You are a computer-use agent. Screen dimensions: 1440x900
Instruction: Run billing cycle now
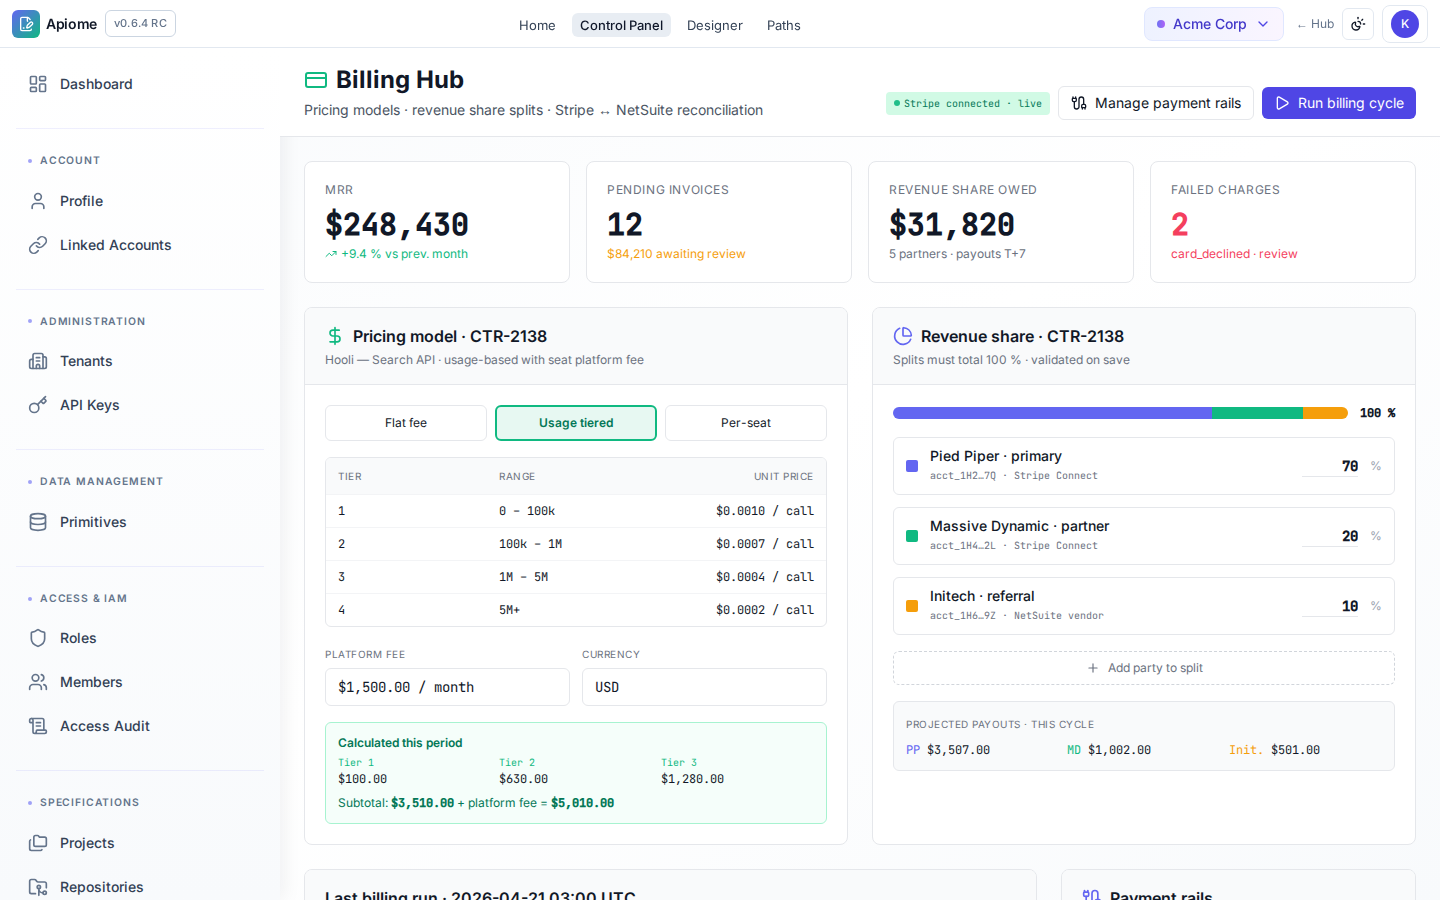coord(1339,103)
